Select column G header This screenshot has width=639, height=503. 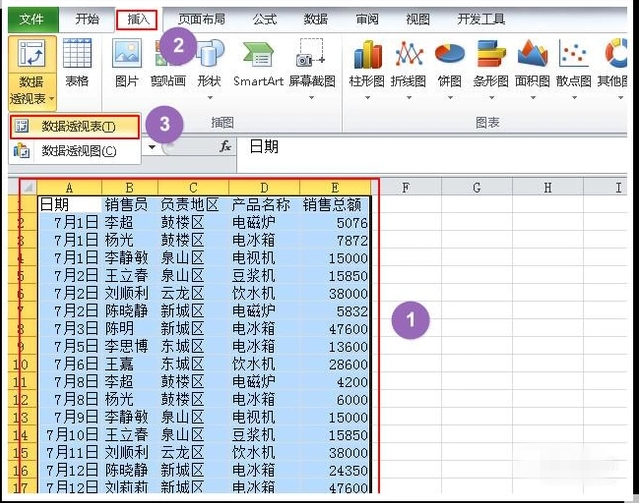pos(477,188)
